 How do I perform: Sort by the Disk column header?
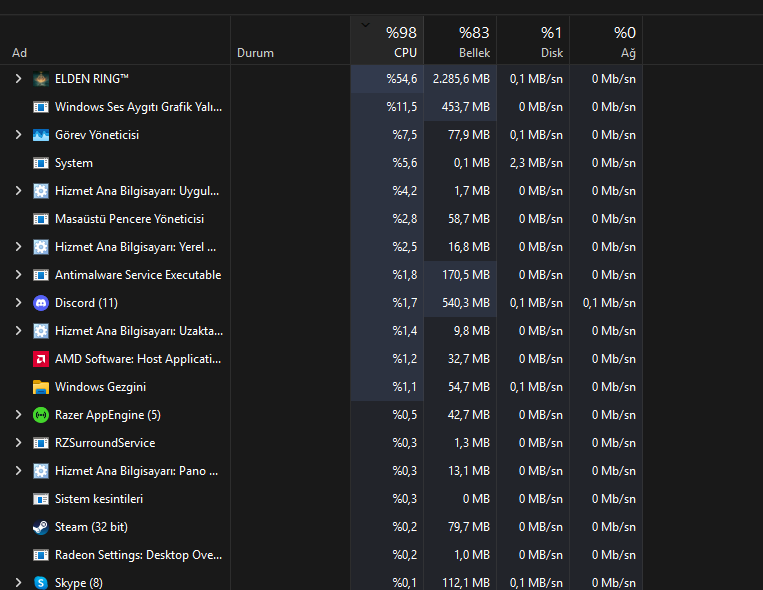point(533,40)
